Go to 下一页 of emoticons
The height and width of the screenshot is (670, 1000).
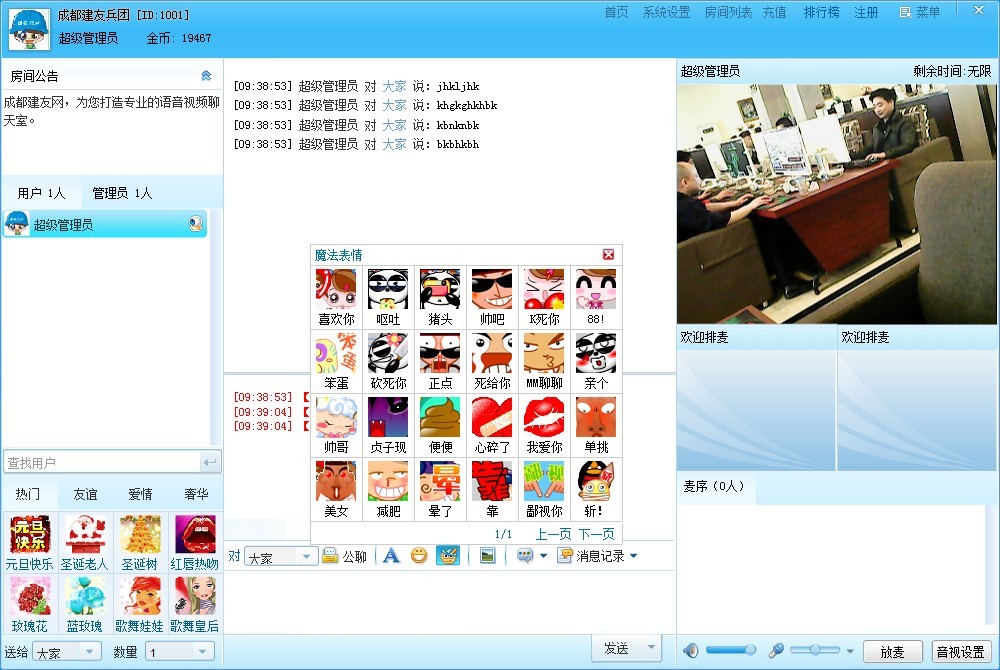[596, 534]
